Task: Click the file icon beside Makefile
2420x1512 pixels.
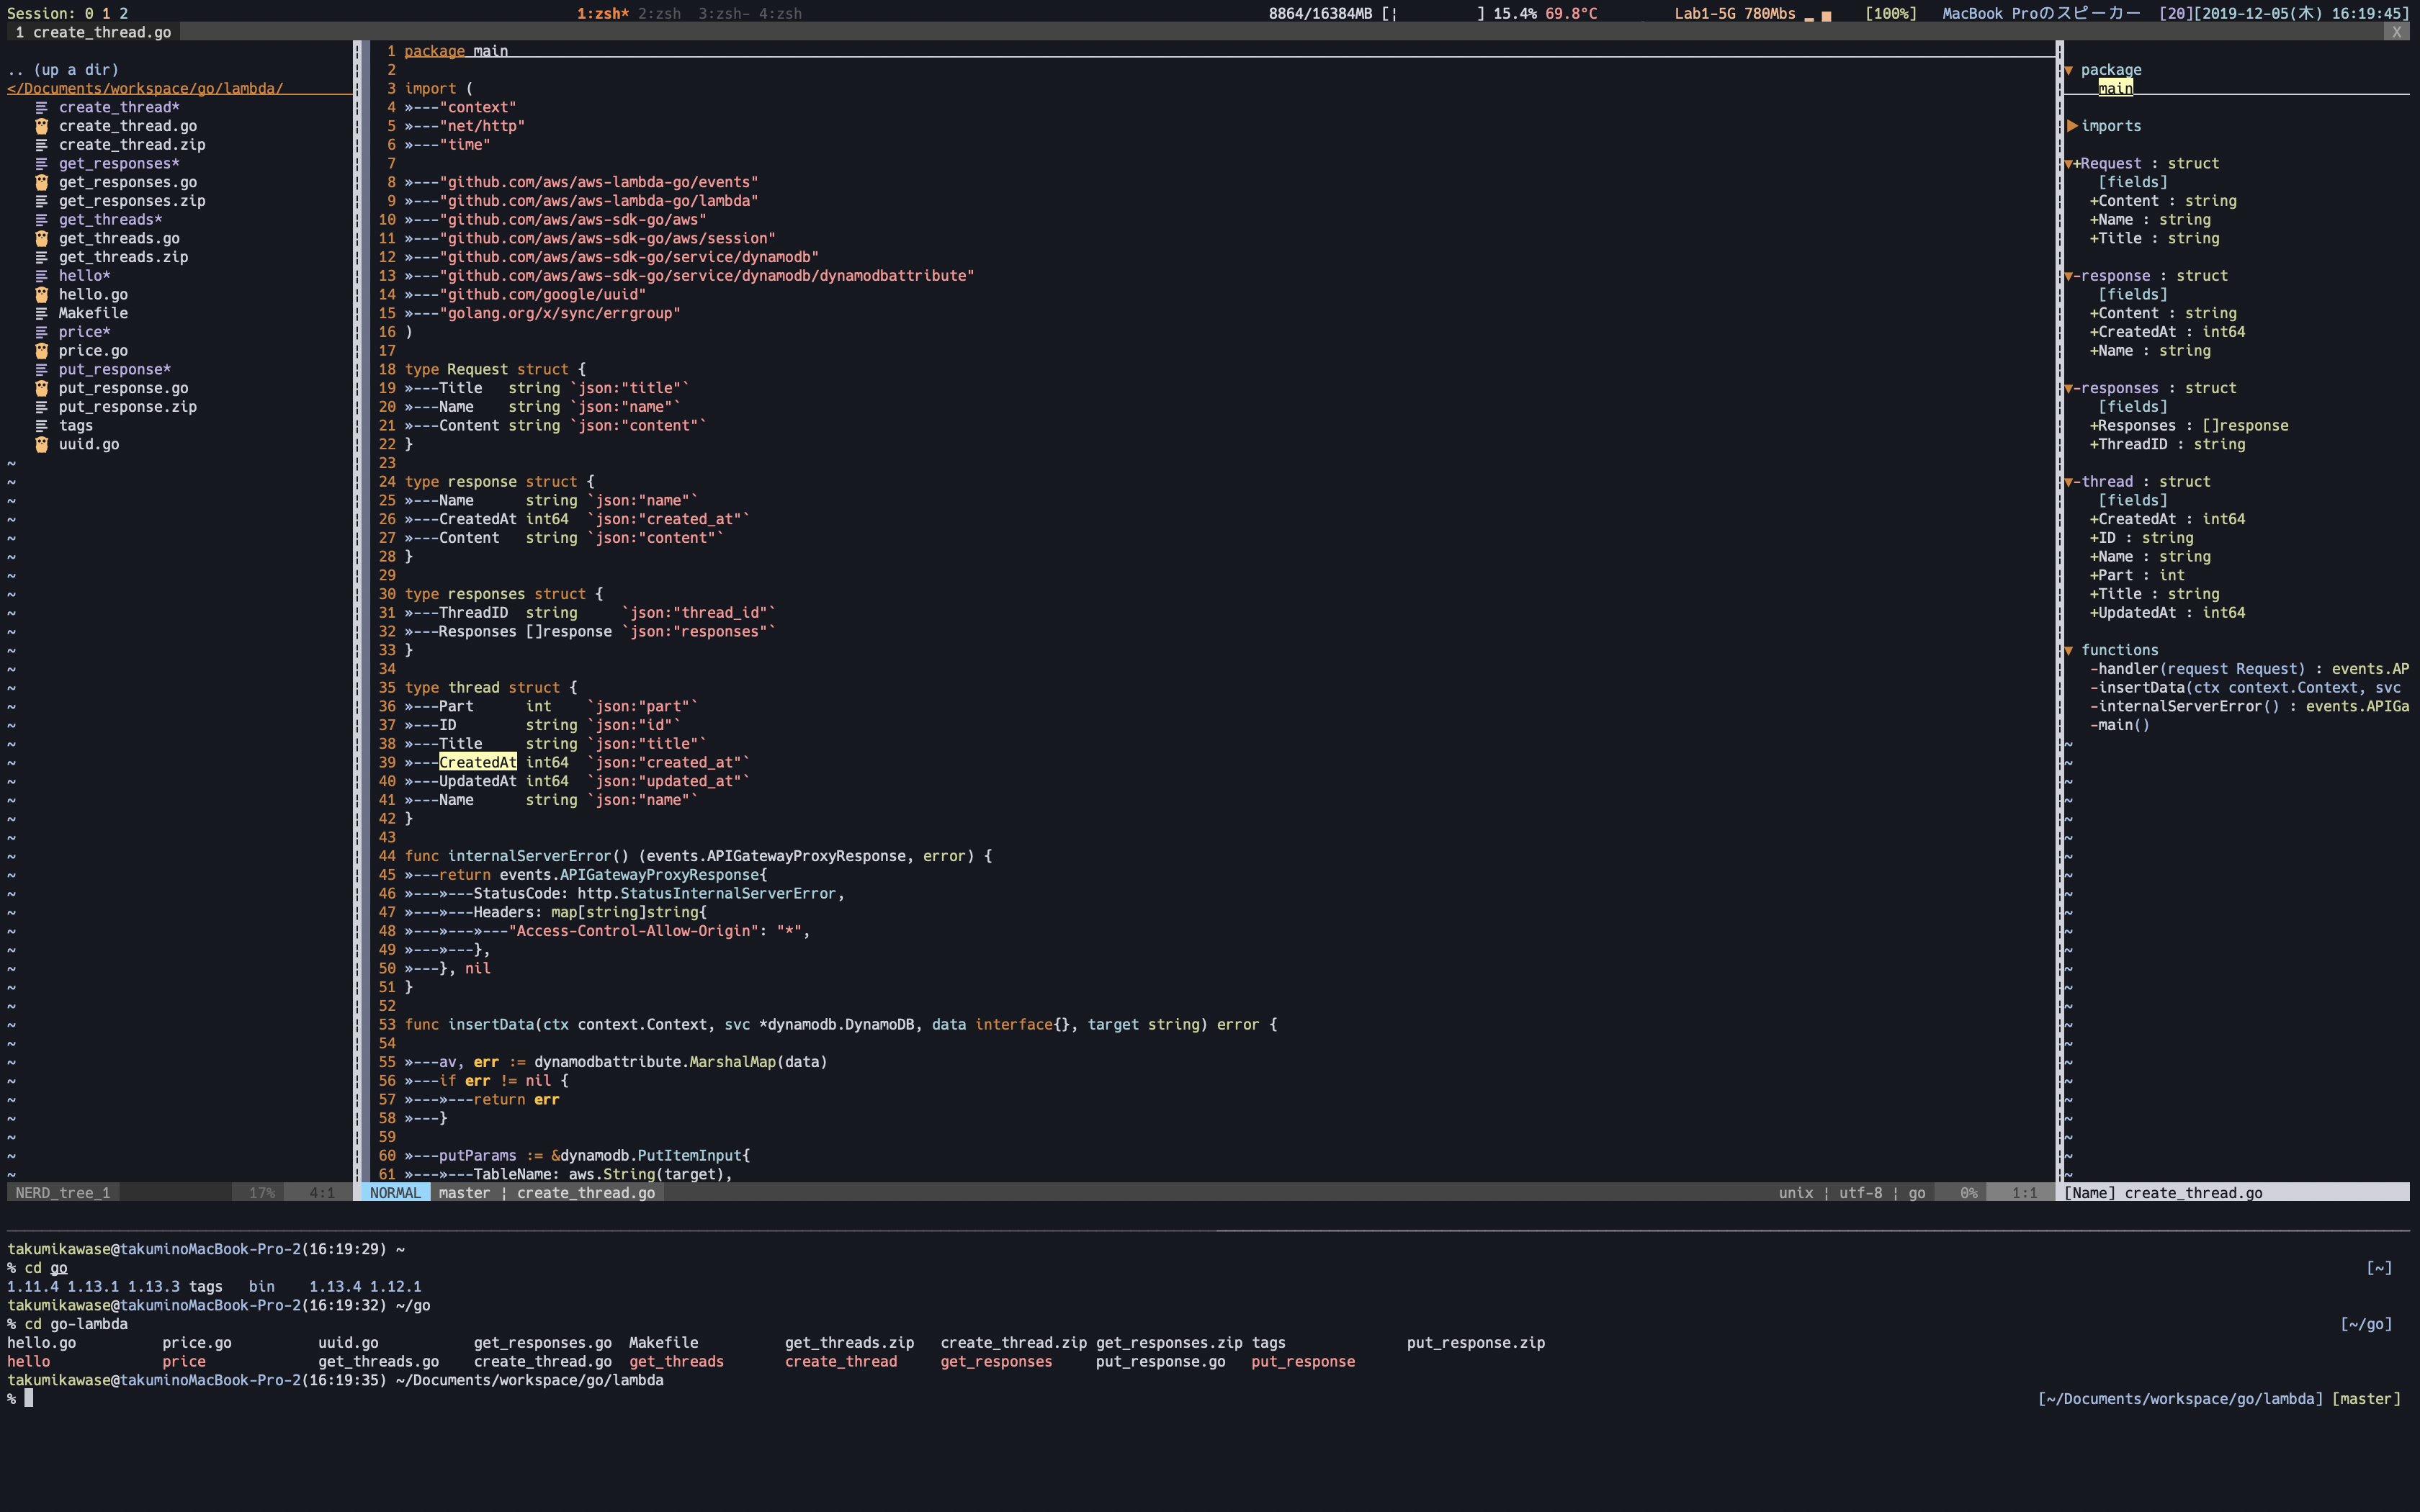Action: (42, 313)
